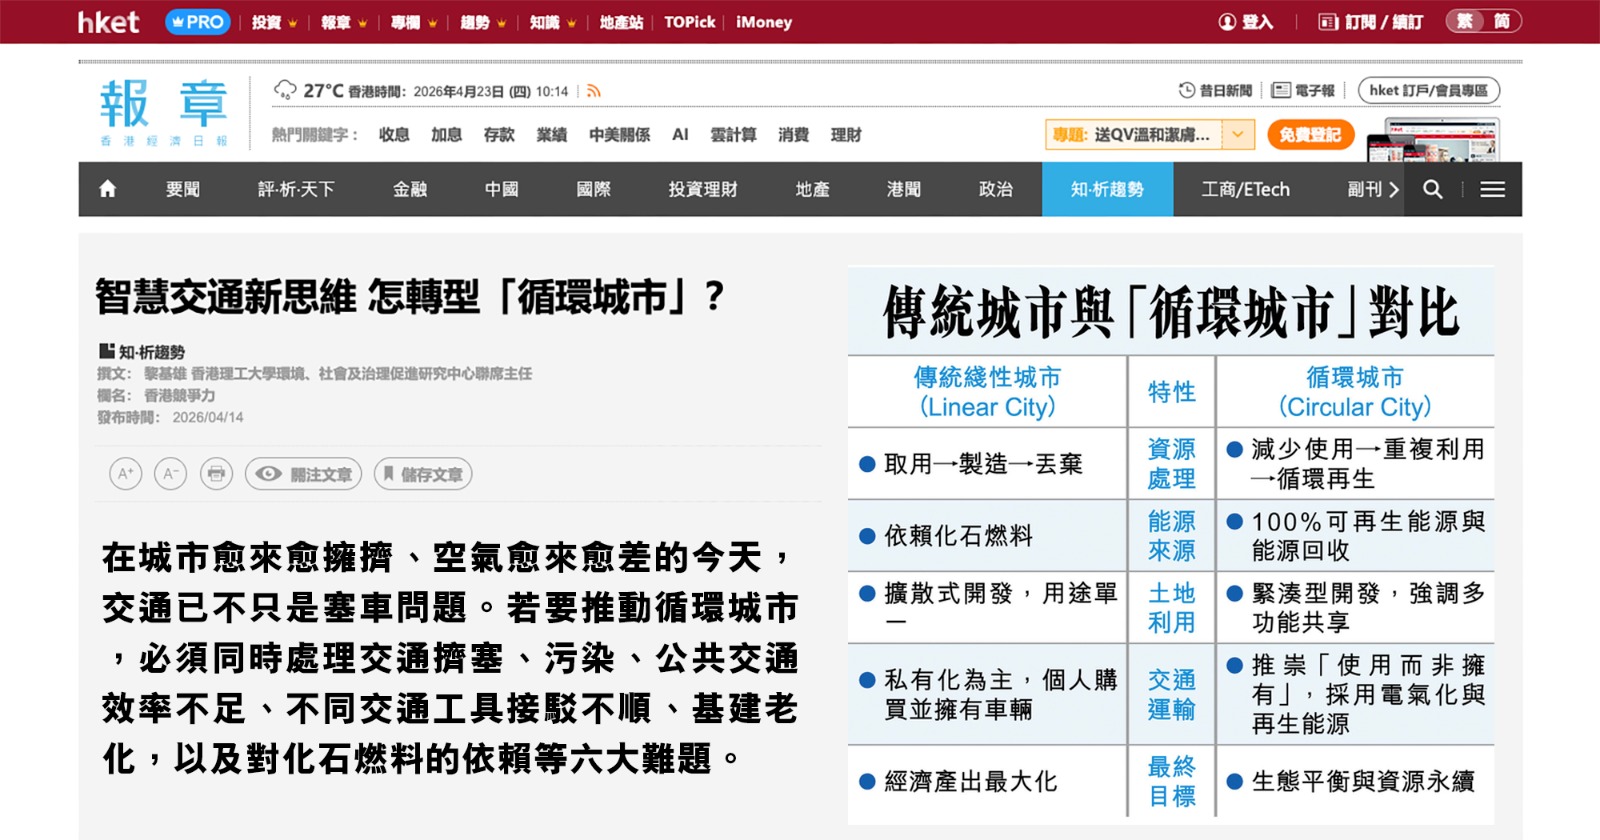Screen dimensions: 1600x840
Task: Expand the 投資 dropdown menu
Action: 274,22
